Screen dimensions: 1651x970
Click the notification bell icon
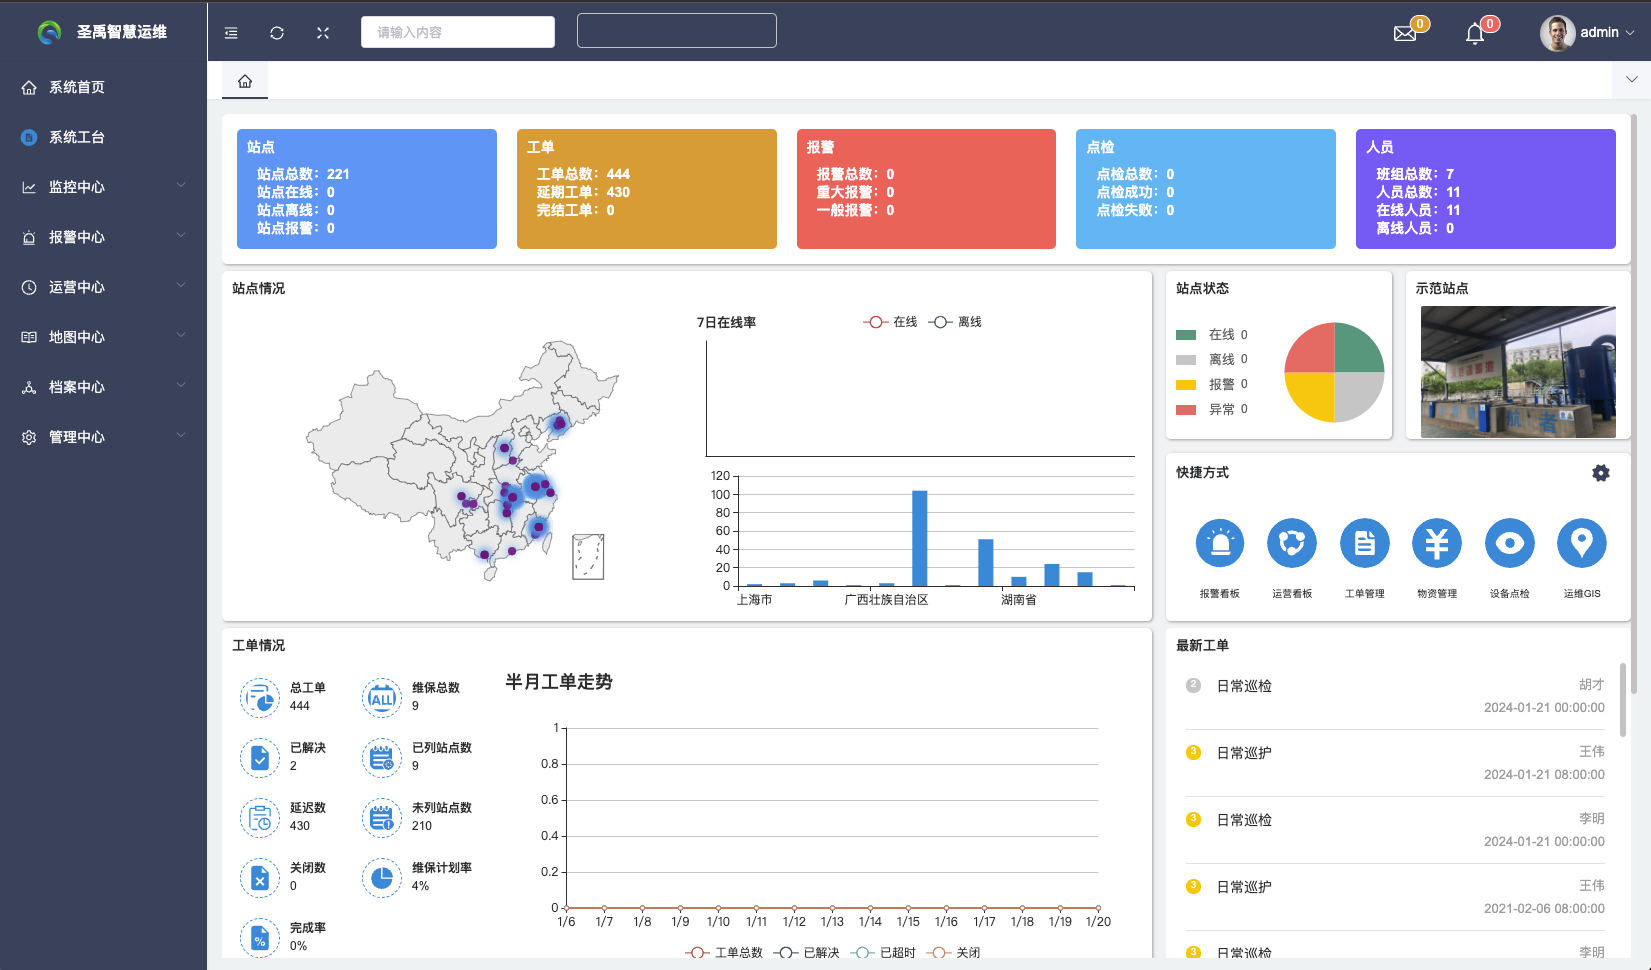1474,34
